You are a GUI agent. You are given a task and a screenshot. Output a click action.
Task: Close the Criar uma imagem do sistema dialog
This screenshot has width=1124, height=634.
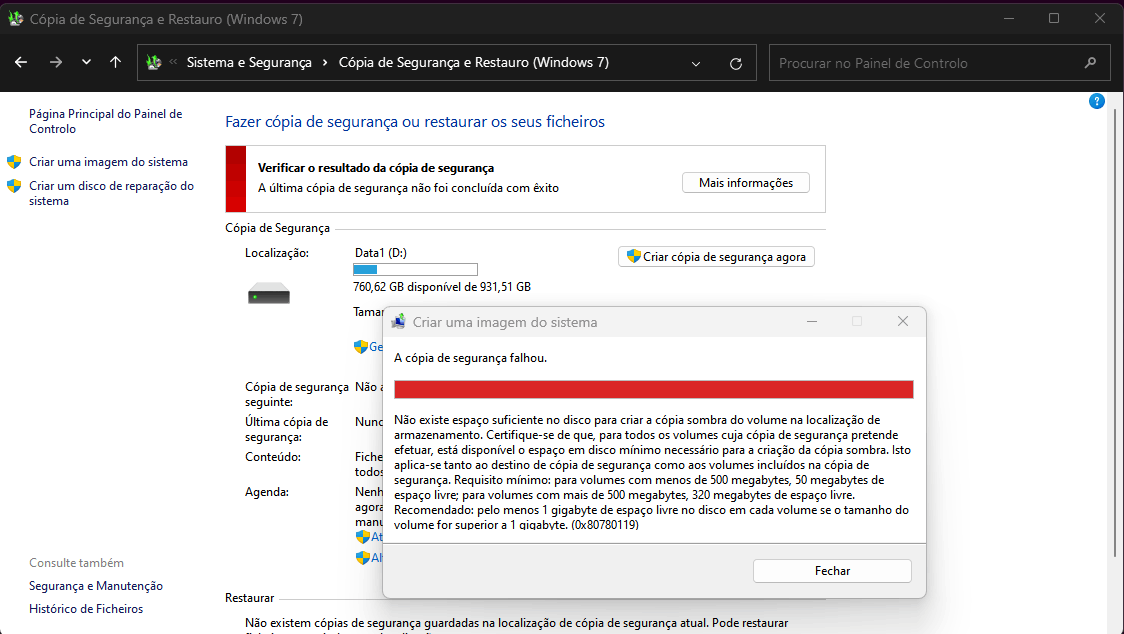point(902,321)
